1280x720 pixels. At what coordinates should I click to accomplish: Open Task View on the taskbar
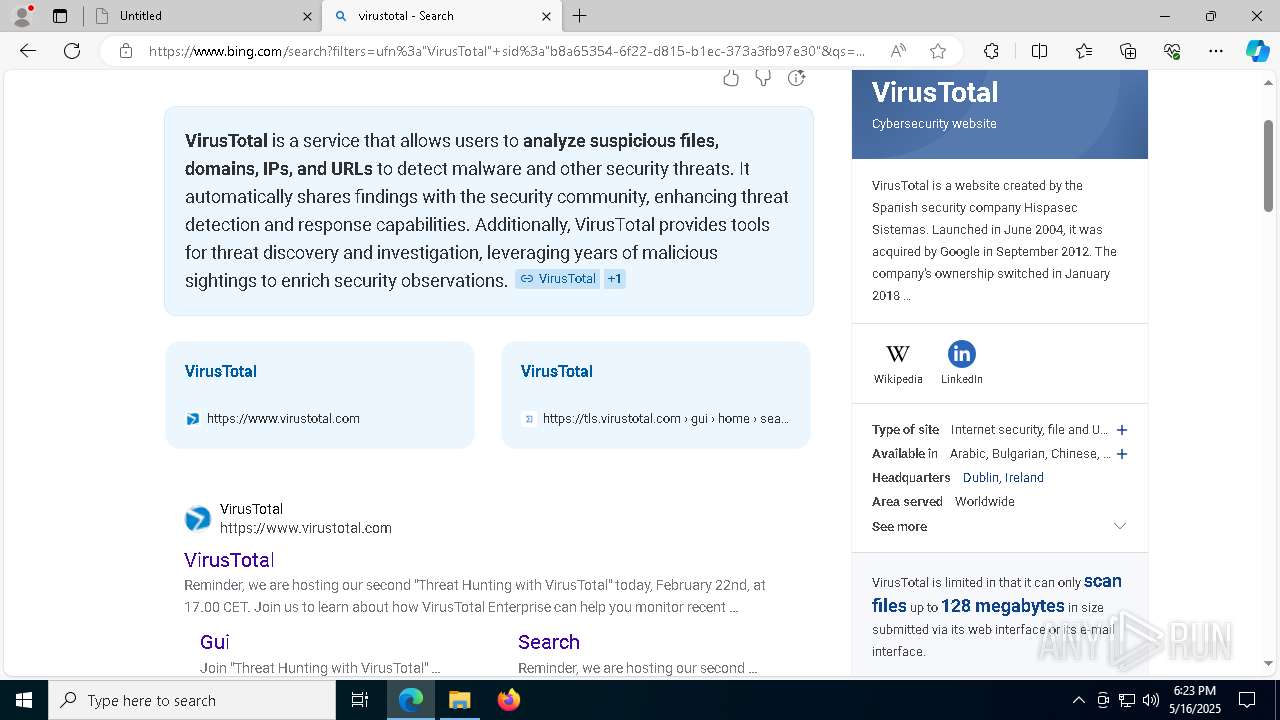coord(360,700)
